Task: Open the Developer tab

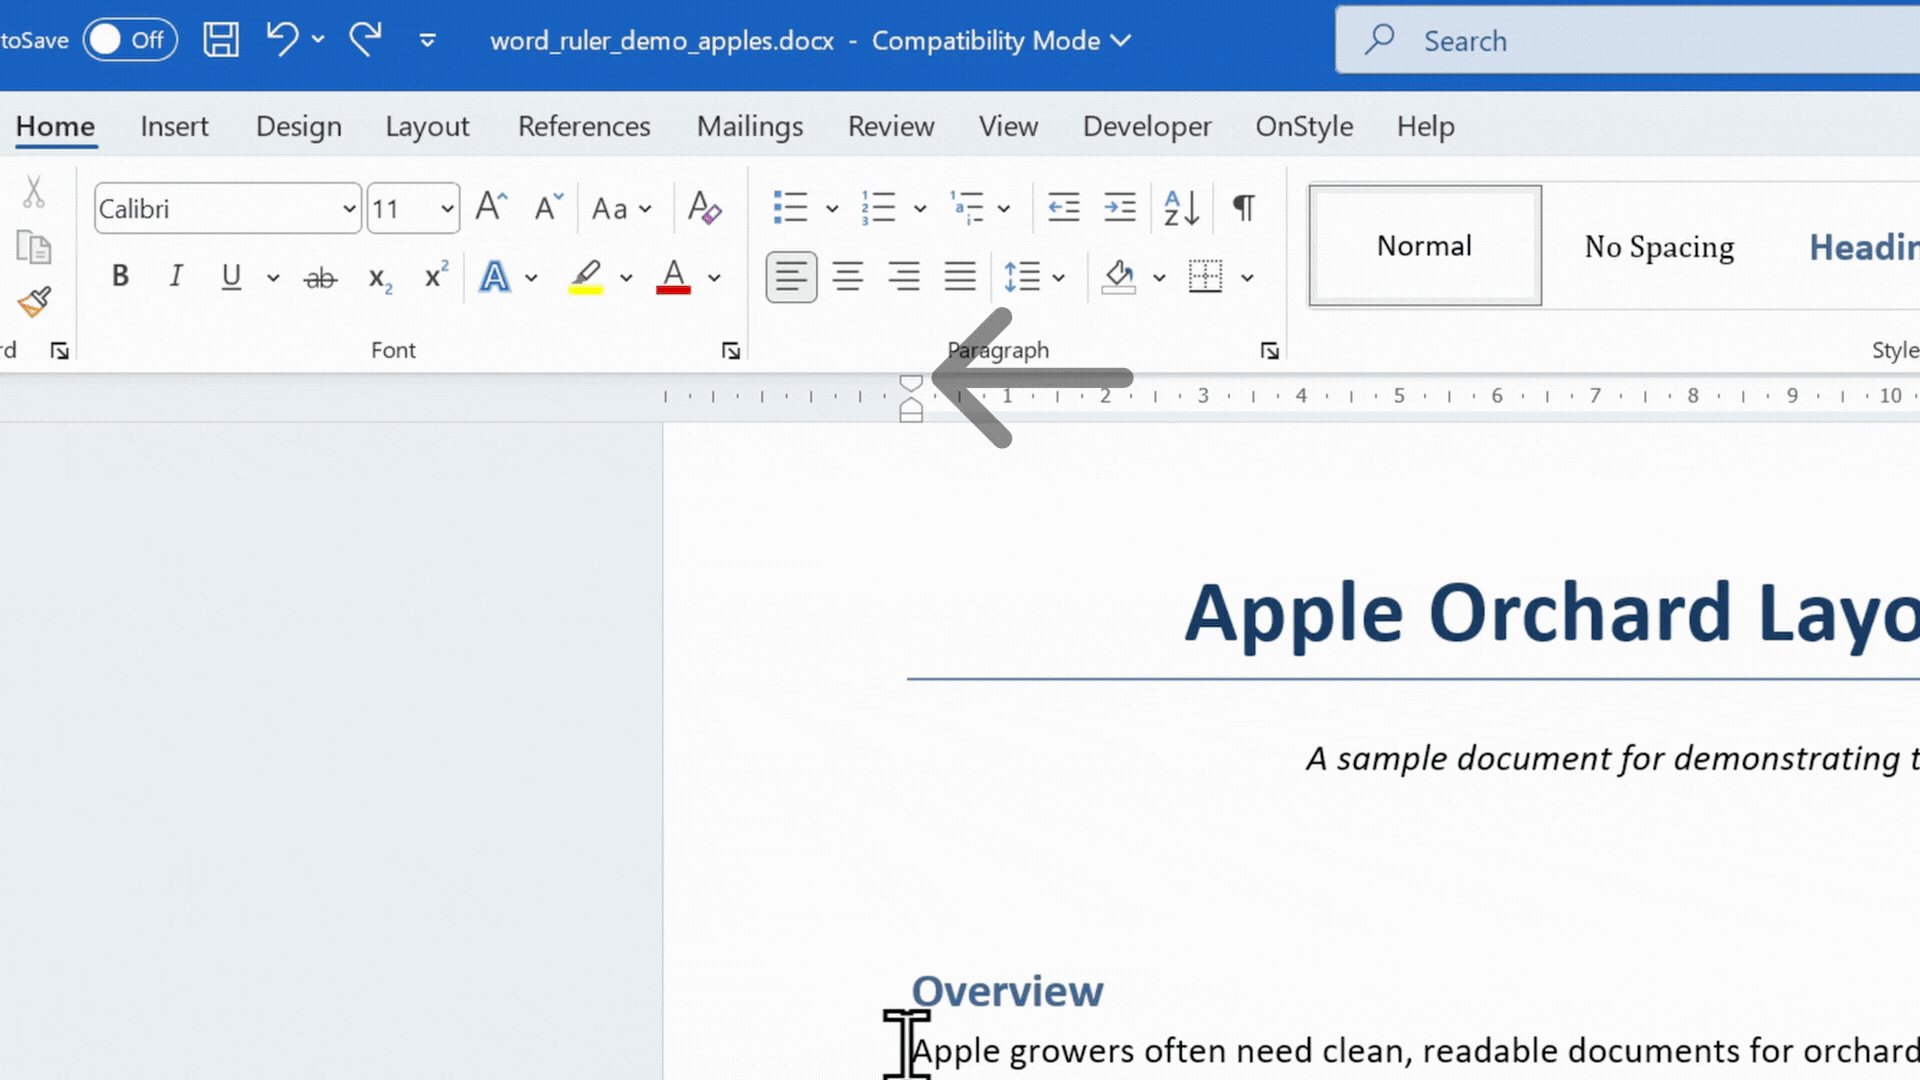Action: [1147, 126]
